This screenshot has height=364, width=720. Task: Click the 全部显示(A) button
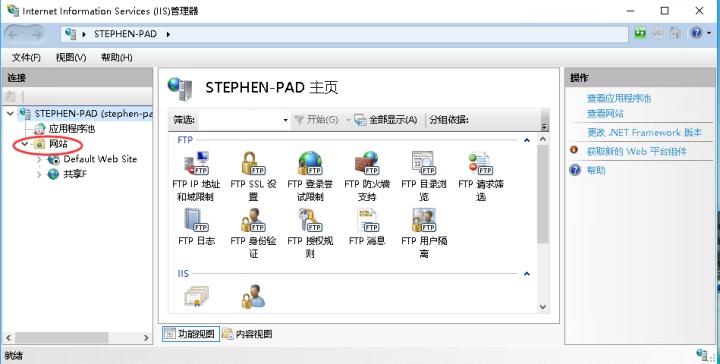pos(386,120)
